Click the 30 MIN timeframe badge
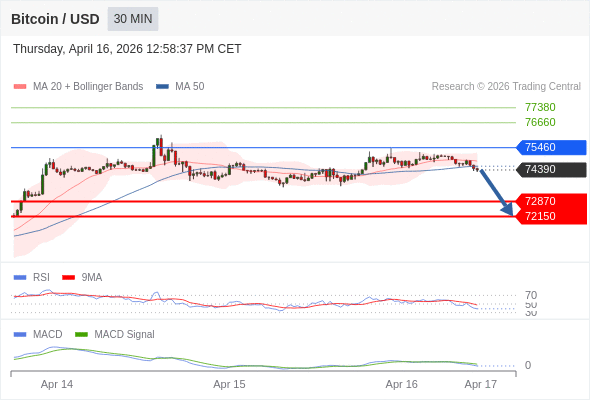590x400 pixels. [x=133, y=19]
